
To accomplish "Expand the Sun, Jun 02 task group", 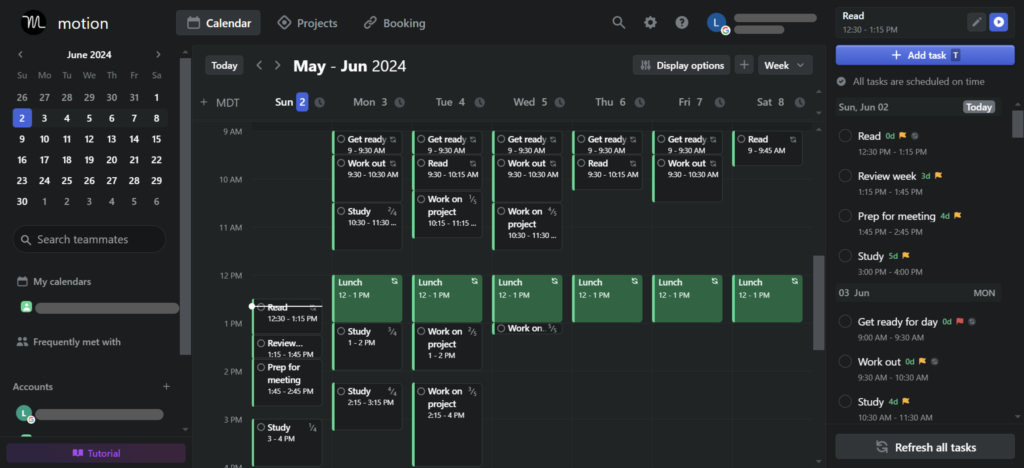I will click(918, 107).
